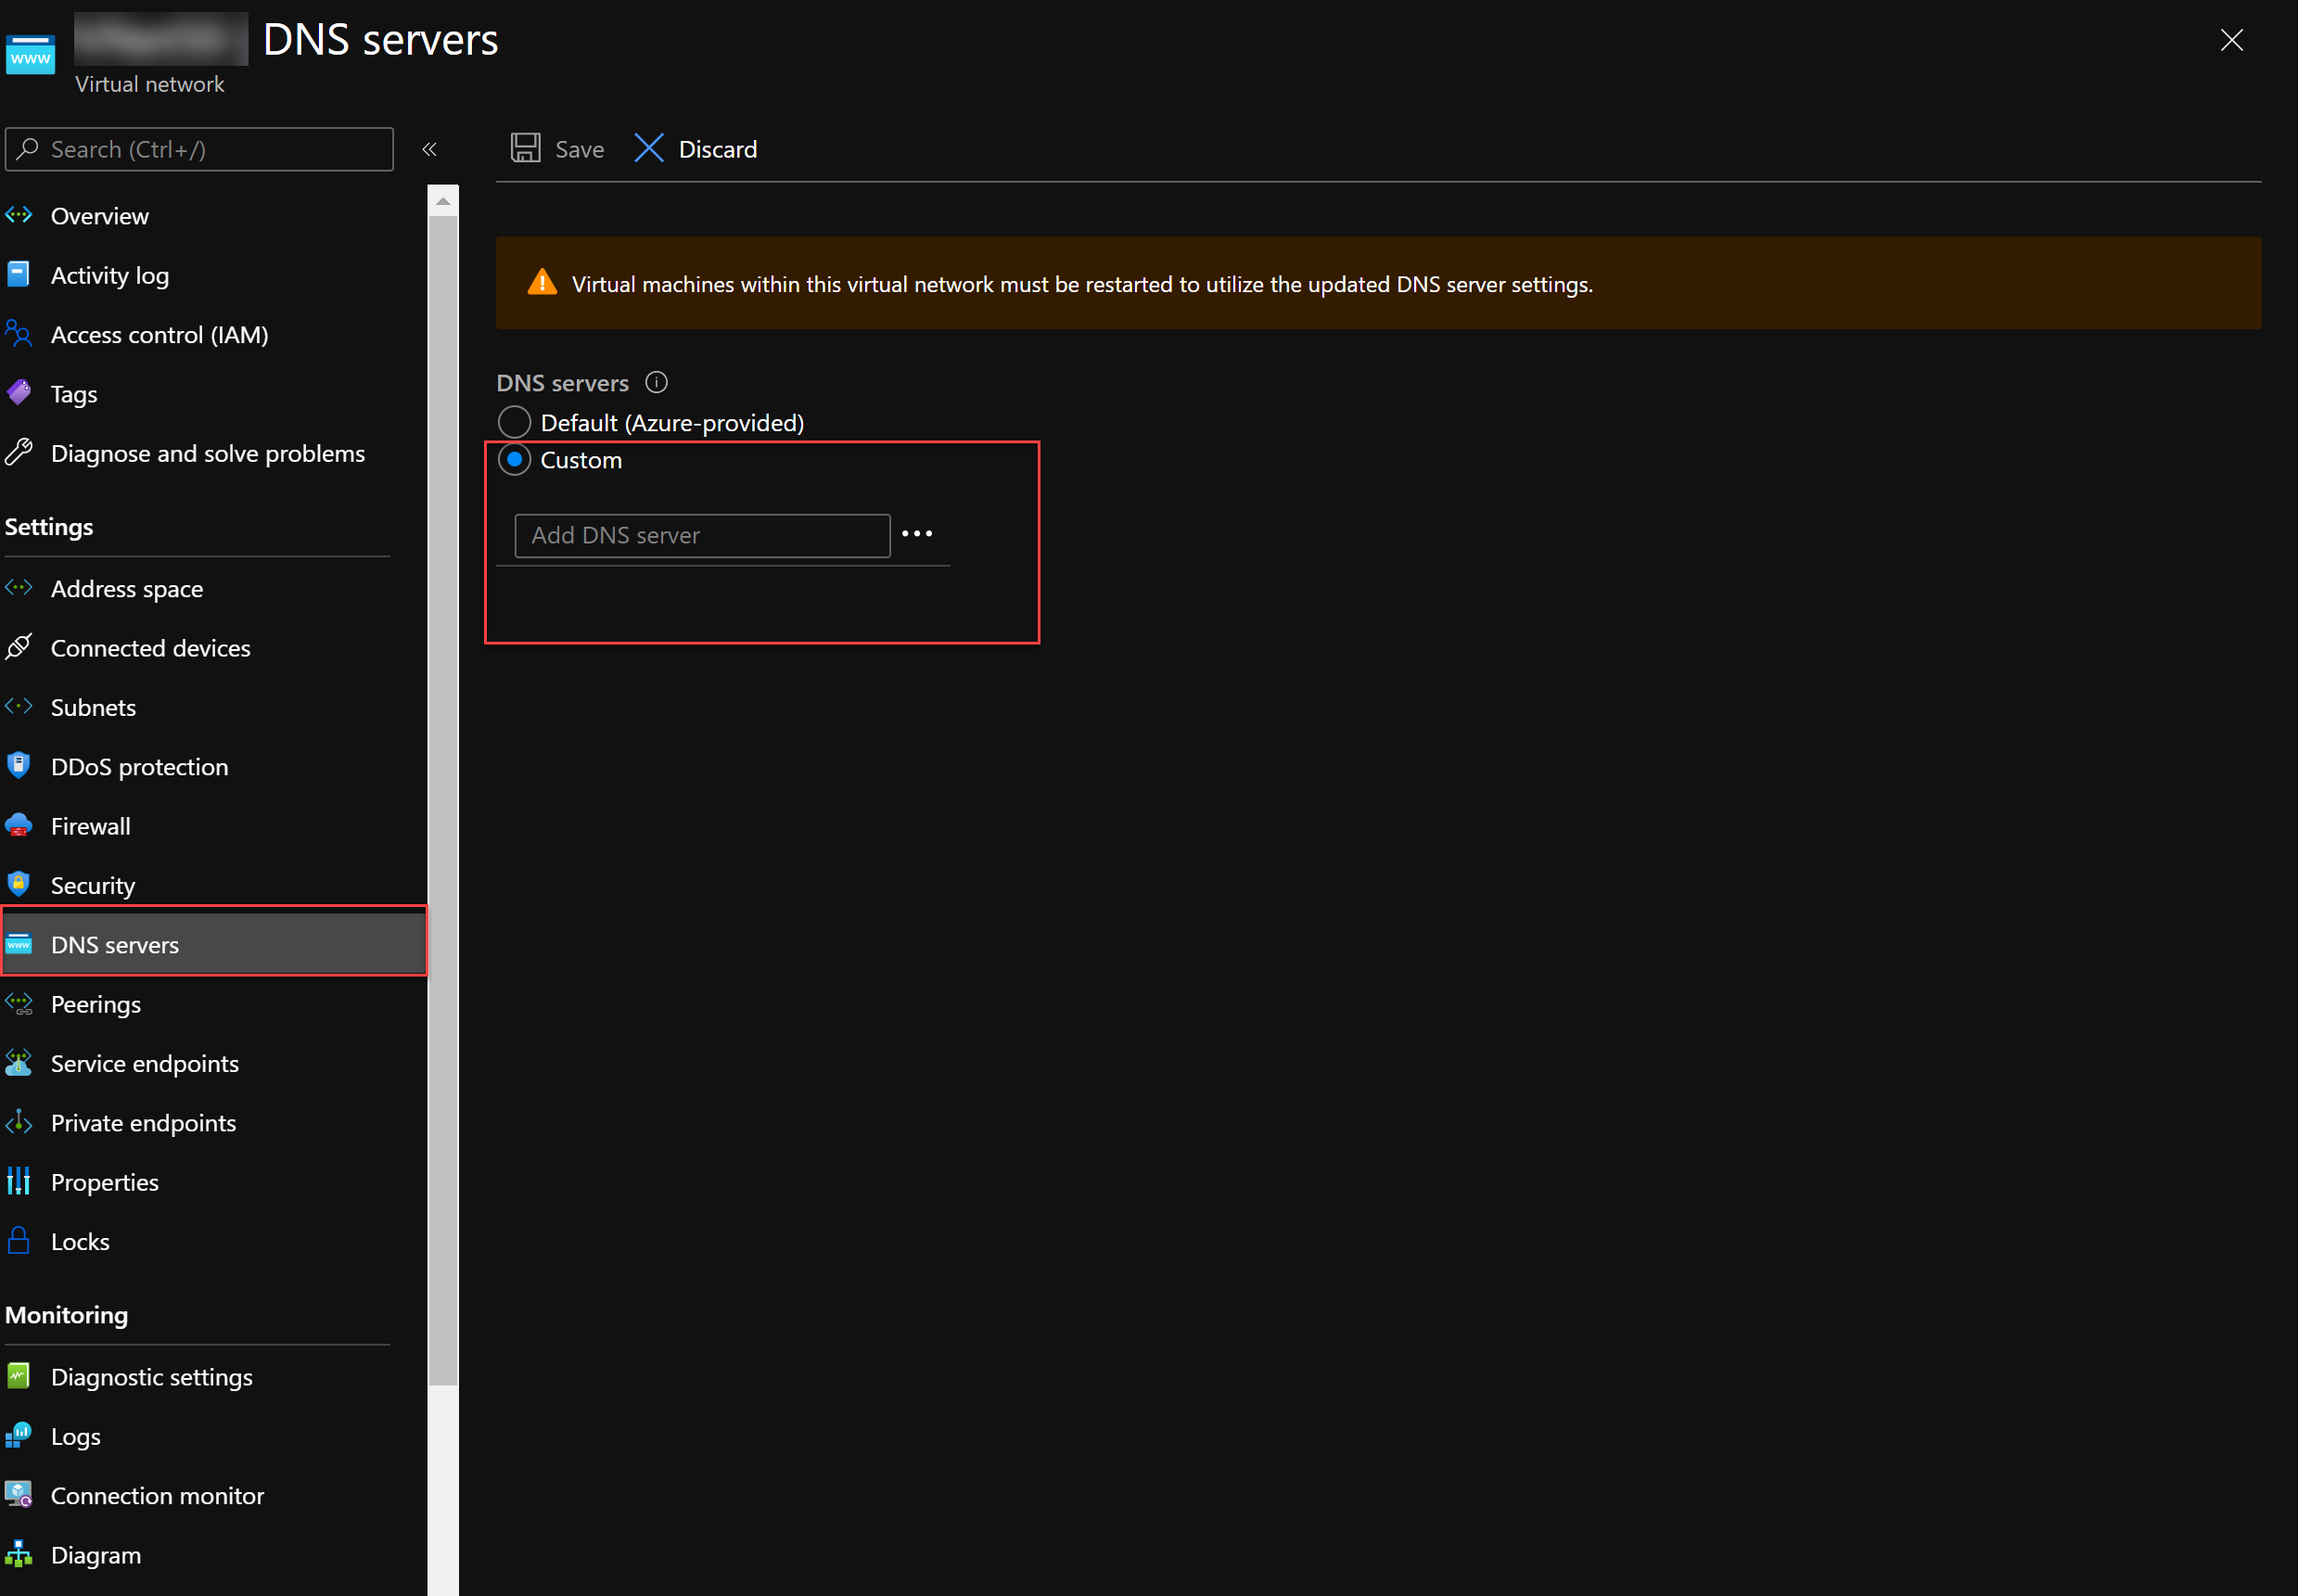Collapse the sidebar with the double chevron
The height and width of the screenshot is (1596, 2298).
(430, 148)
